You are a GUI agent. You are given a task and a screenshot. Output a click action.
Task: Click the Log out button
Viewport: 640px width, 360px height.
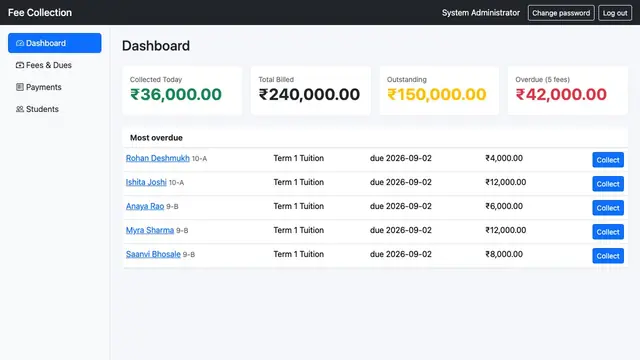coord(615,13)
